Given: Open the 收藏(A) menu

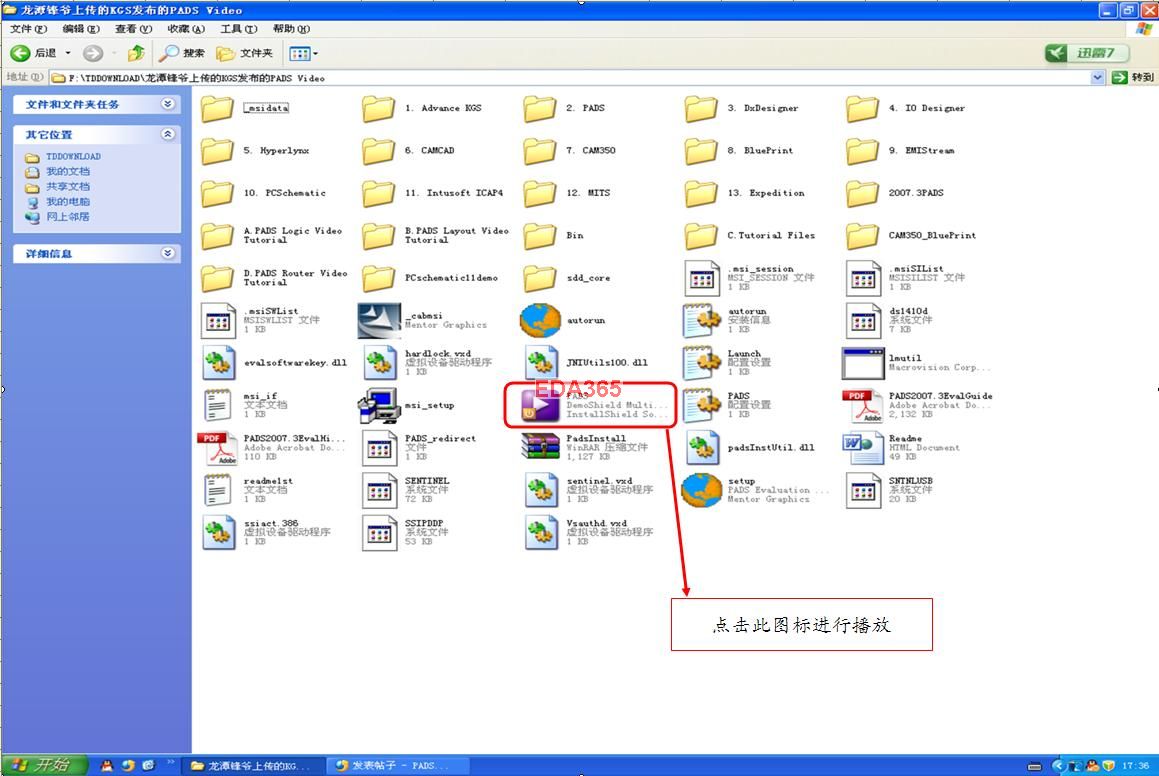Looking at the screenshot, I should (x=186, y=29).
